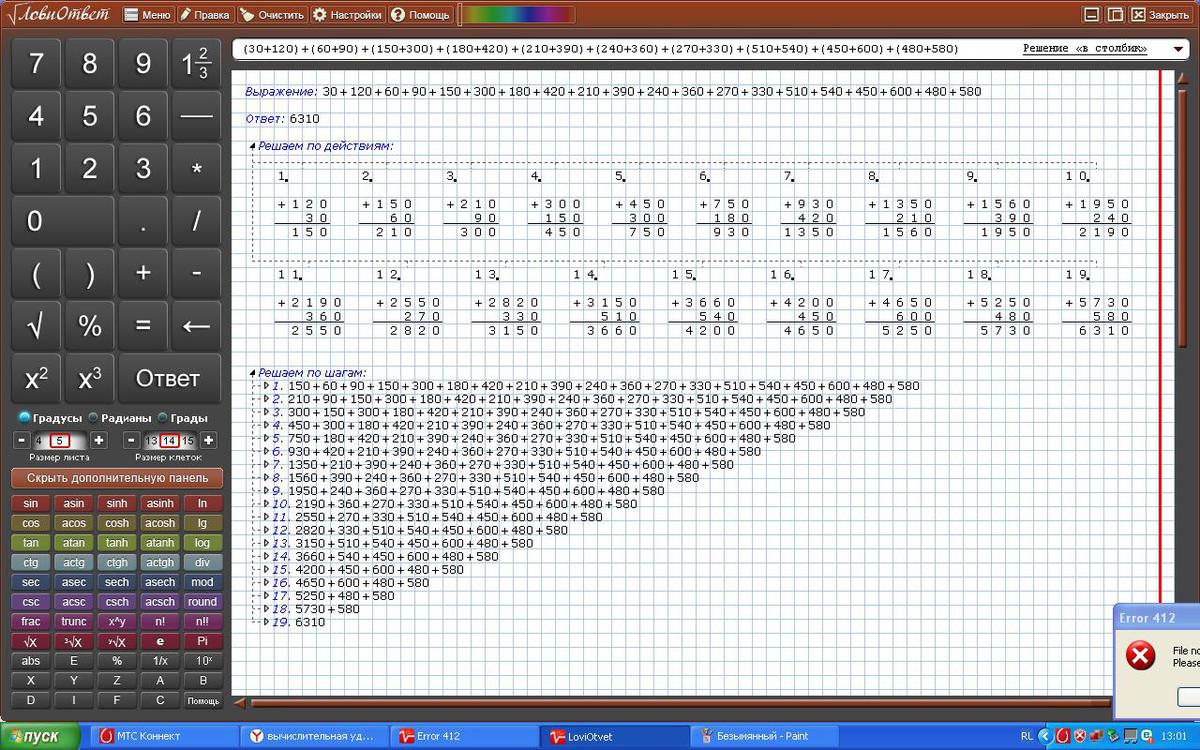This screenshot has width=1200, height=750.
Task: Collapse the 'Решаем по шагам' section
Action: pyautogui.click(x=252, y=373)
